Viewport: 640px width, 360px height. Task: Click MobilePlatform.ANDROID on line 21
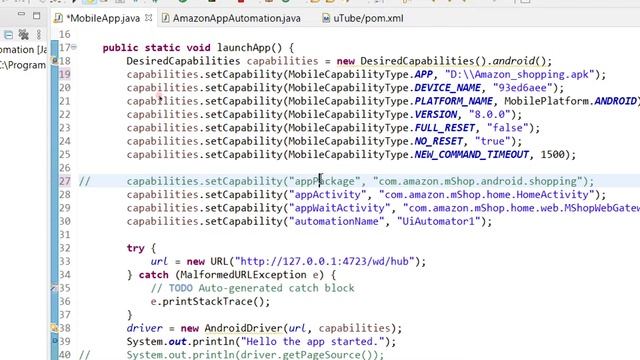[x=570, y=101]
